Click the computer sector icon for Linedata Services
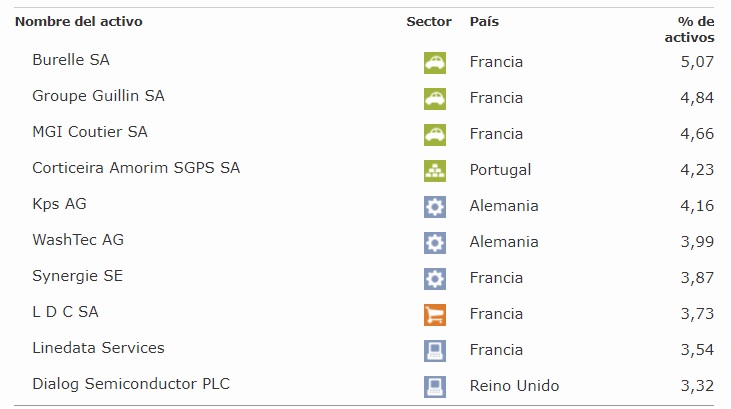 [x=434, y=350]
